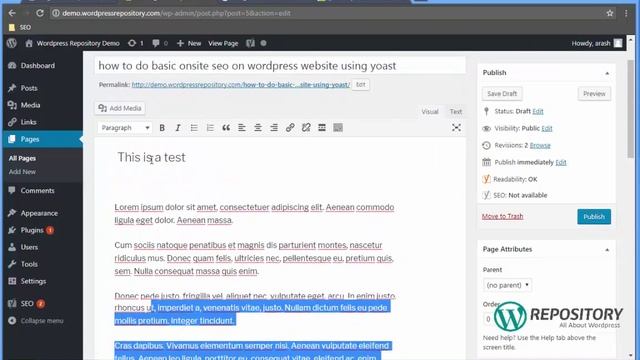640x360 pixels.
Task: Open SEO menu in sidebar
Action: (27, 304)
